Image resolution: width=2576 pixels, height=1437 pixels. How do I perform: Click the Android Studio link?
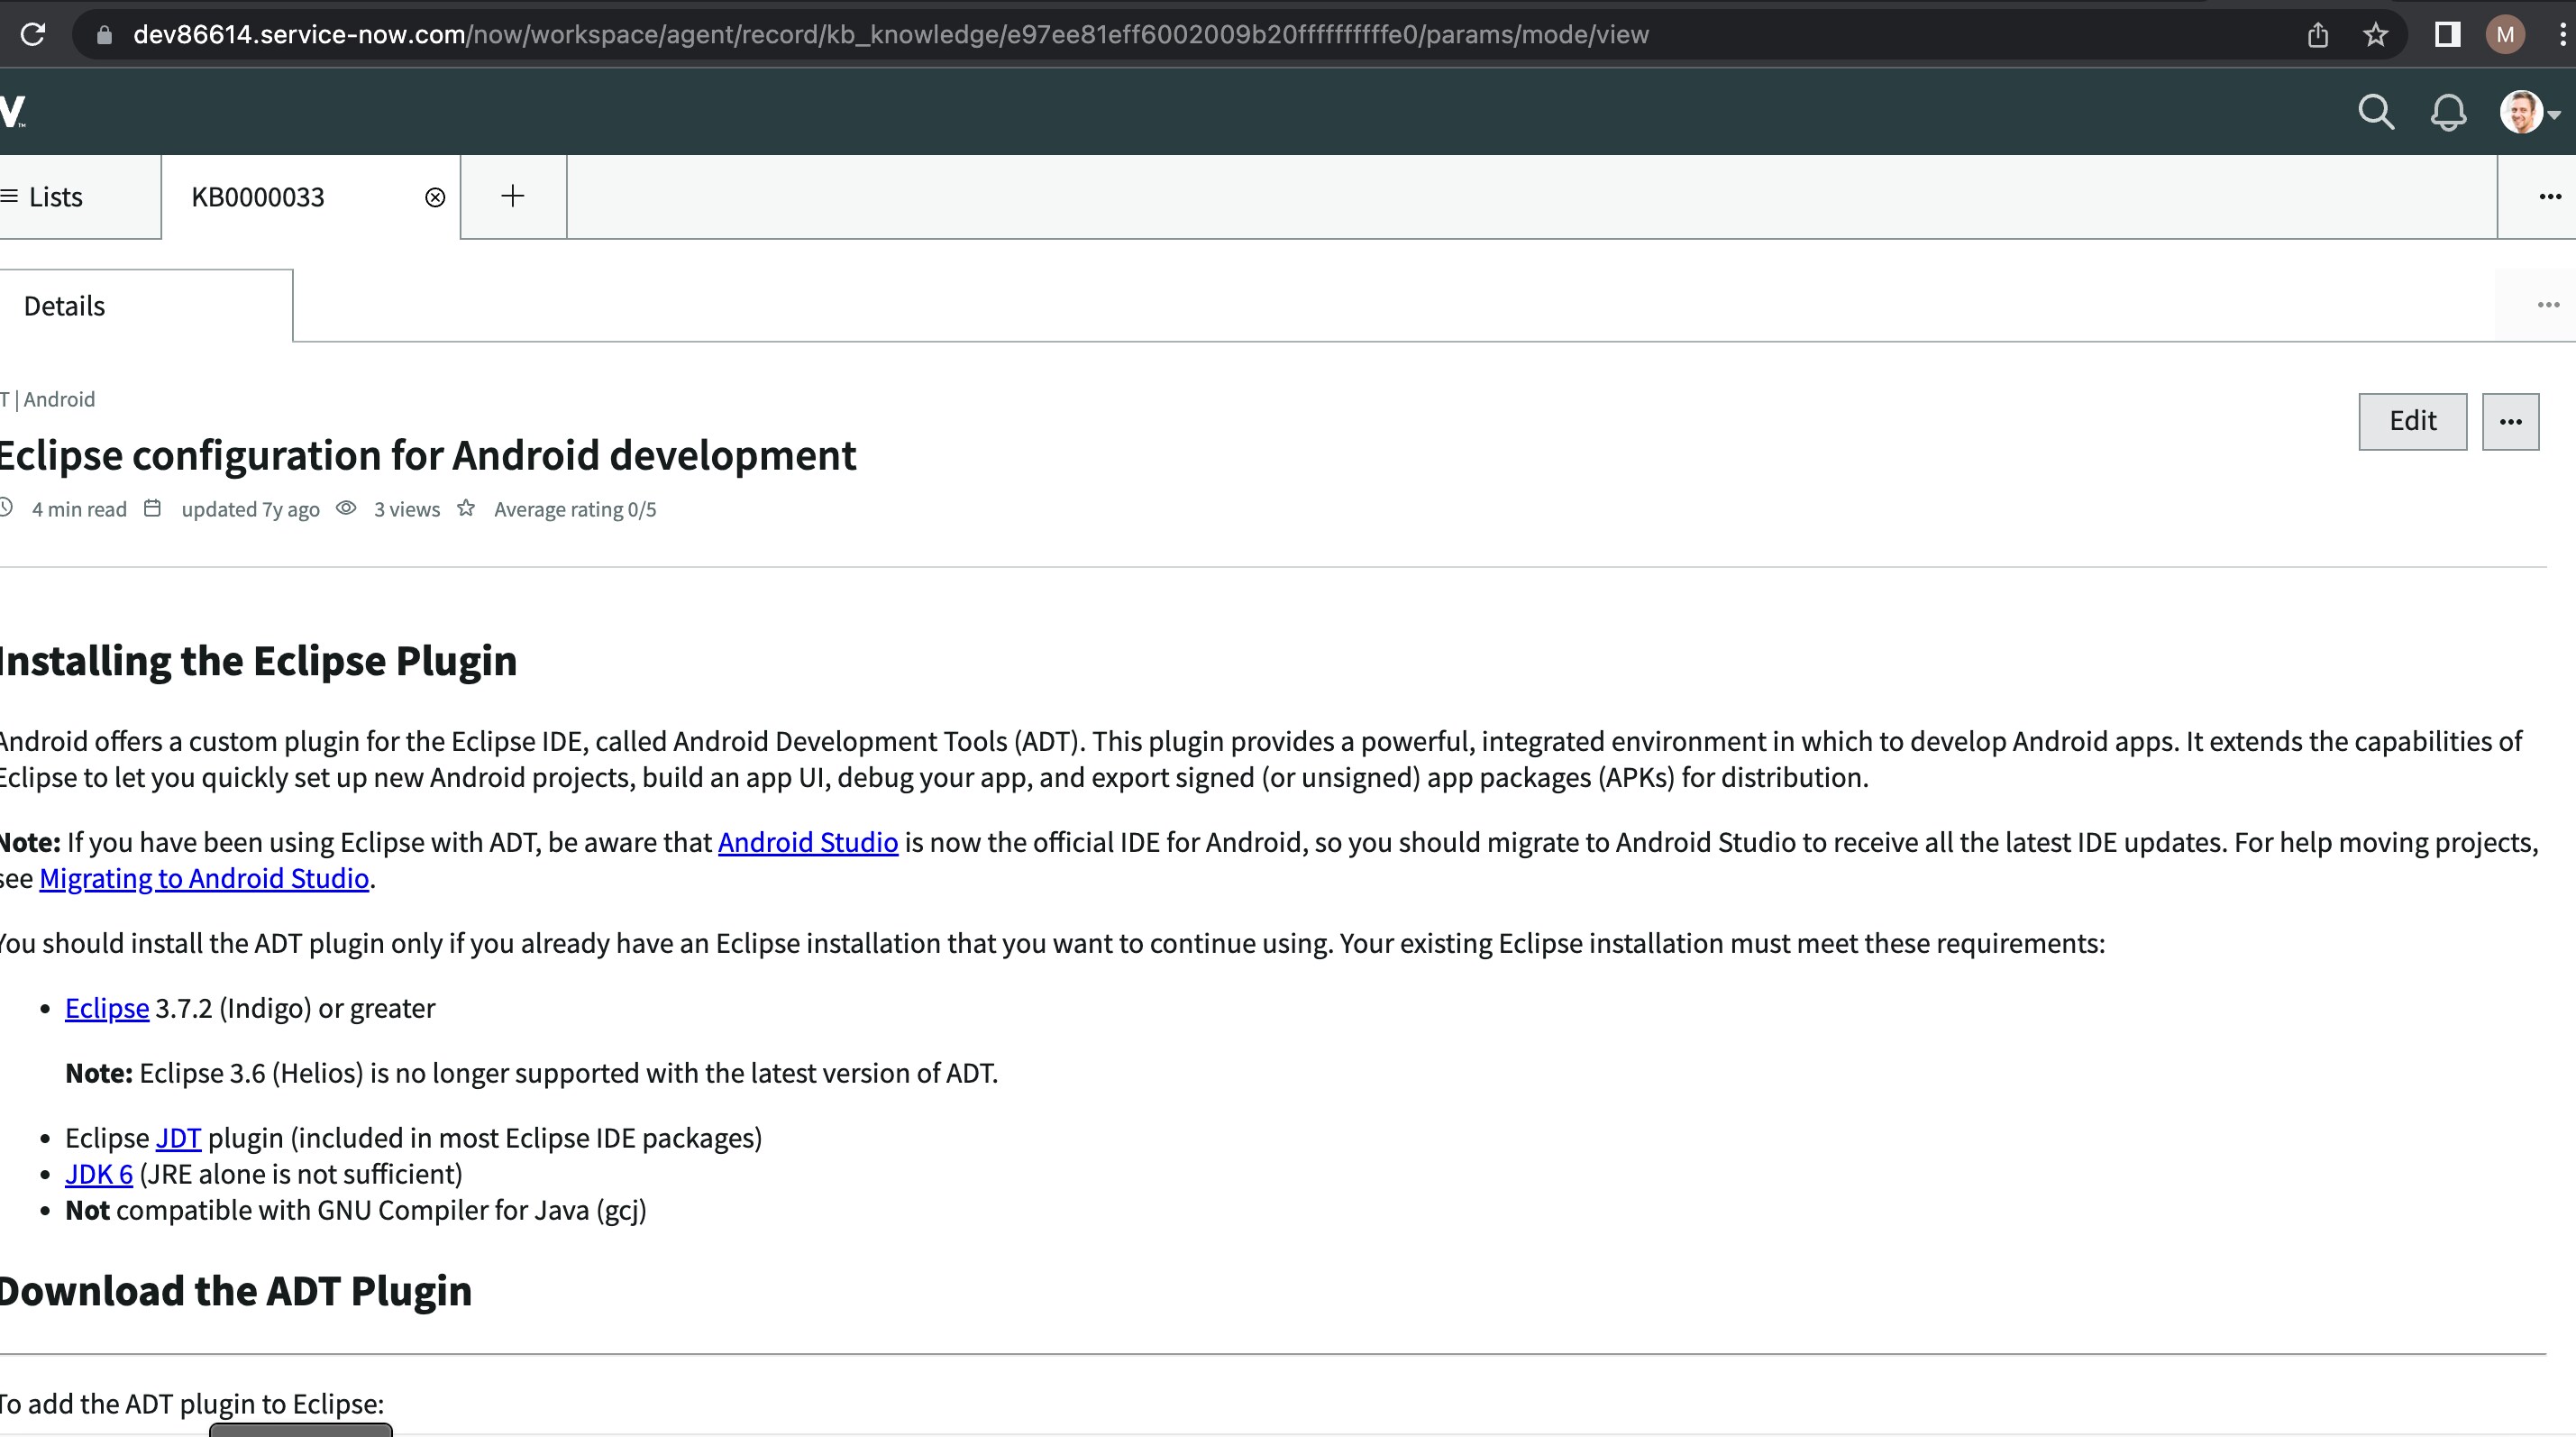click(808, 843)
